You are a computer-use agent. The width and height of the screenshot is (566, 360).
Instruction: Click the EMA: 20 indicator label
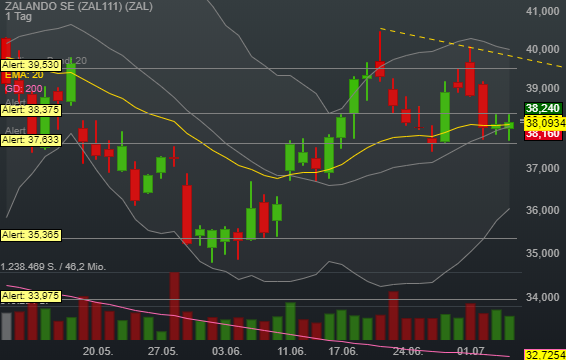click(24, 75)
